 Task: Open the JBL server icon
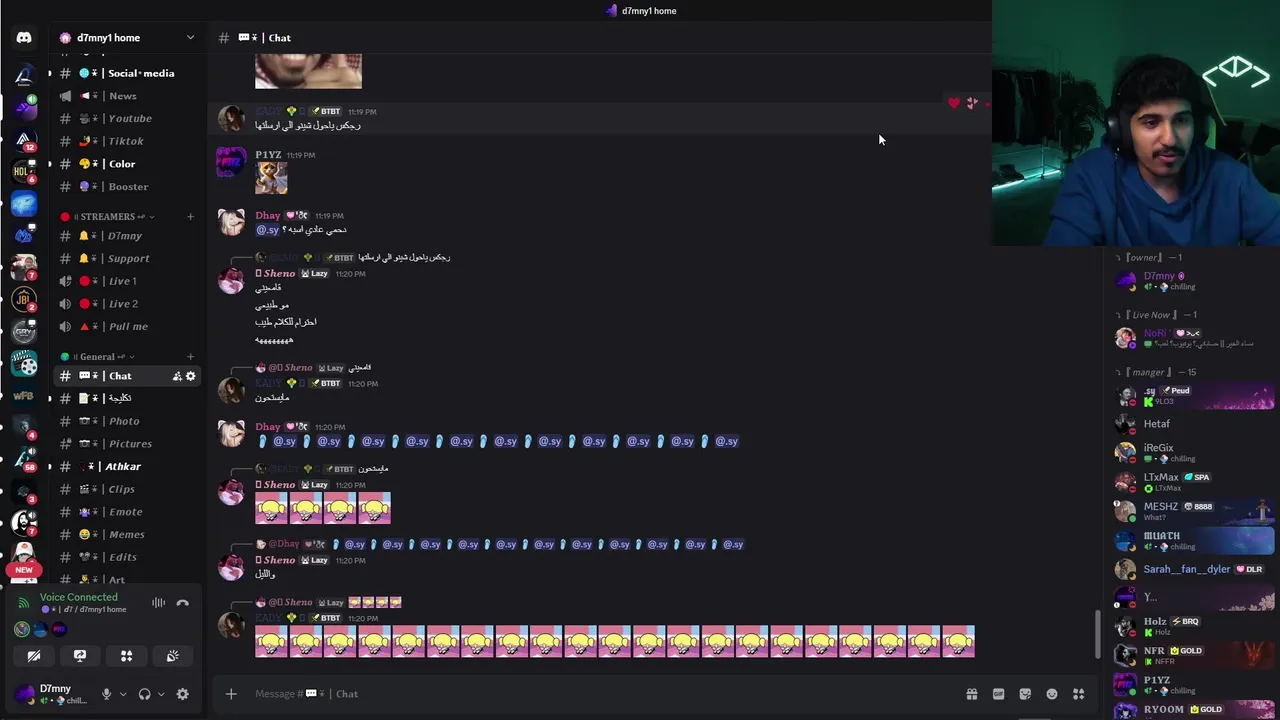tap(24, 299)
